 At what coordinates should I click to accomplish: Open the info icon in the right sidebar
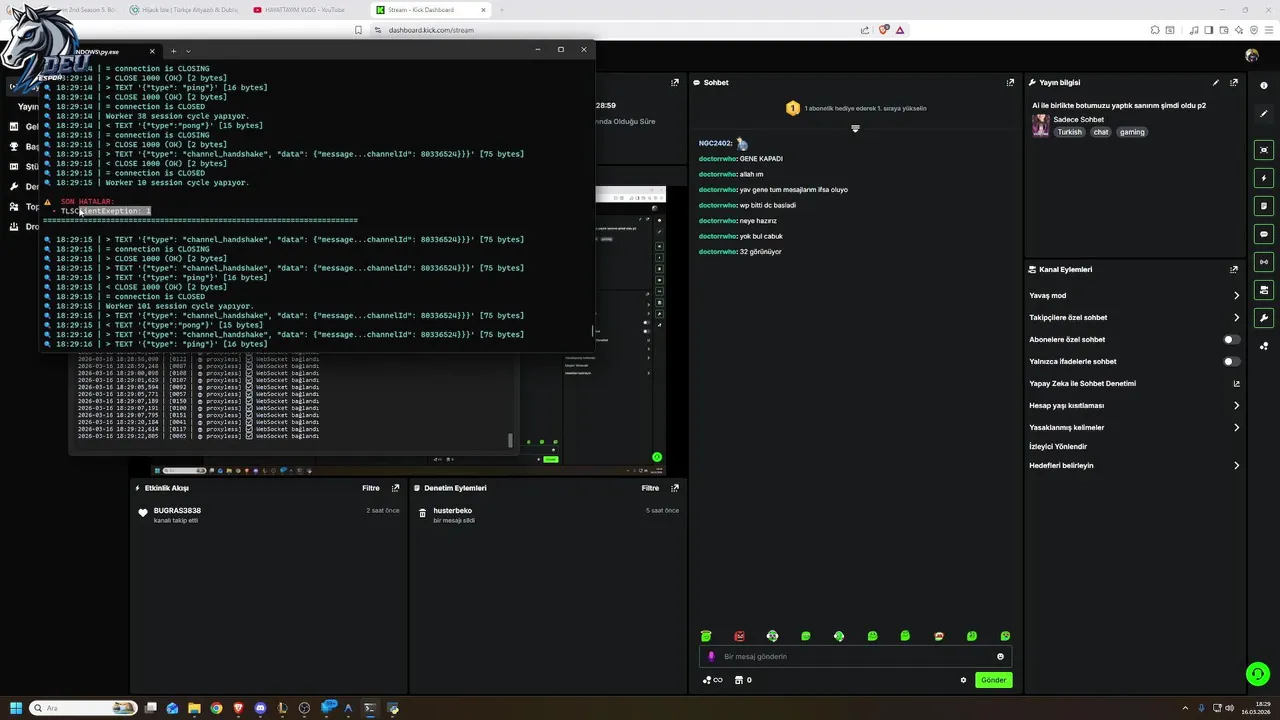[x=1264, y=87]
